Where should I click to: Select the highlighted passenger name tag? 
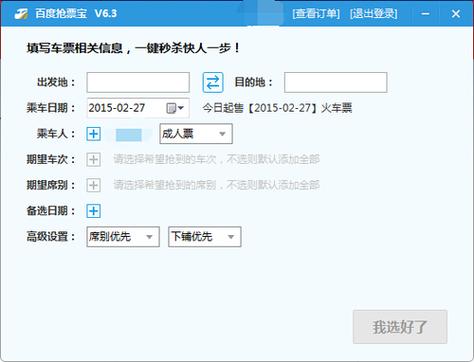(x=129, y=135)
